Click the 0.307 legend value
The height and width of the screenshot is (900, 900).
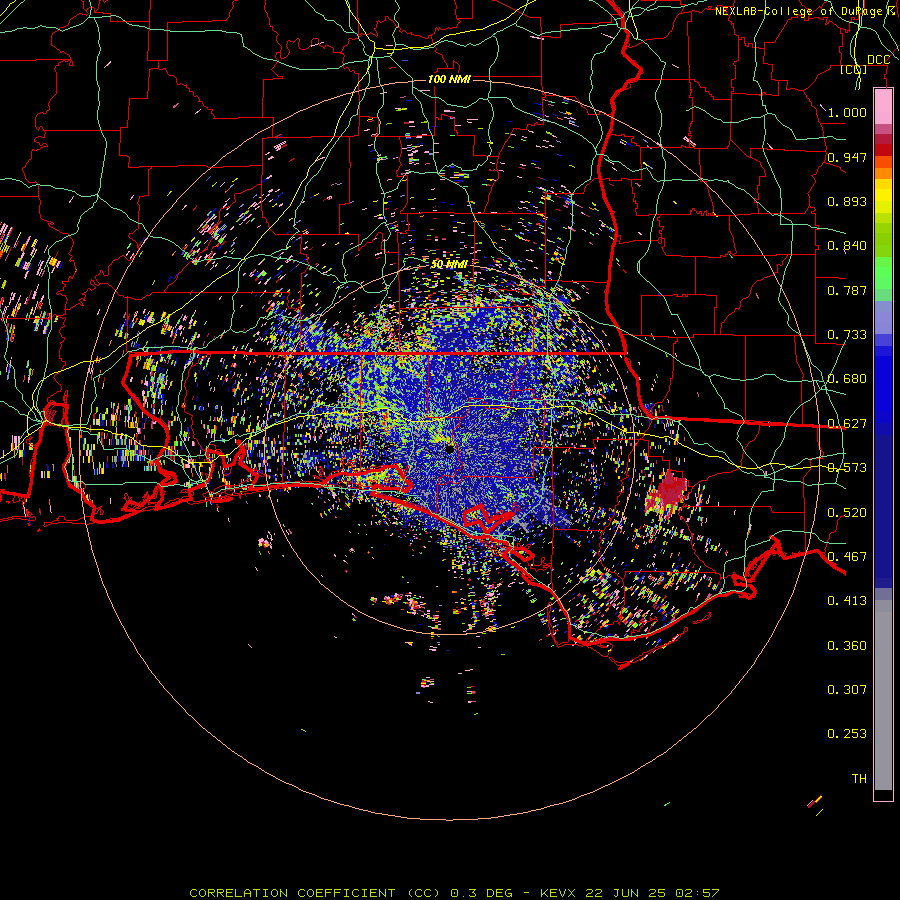pos(847,689)
